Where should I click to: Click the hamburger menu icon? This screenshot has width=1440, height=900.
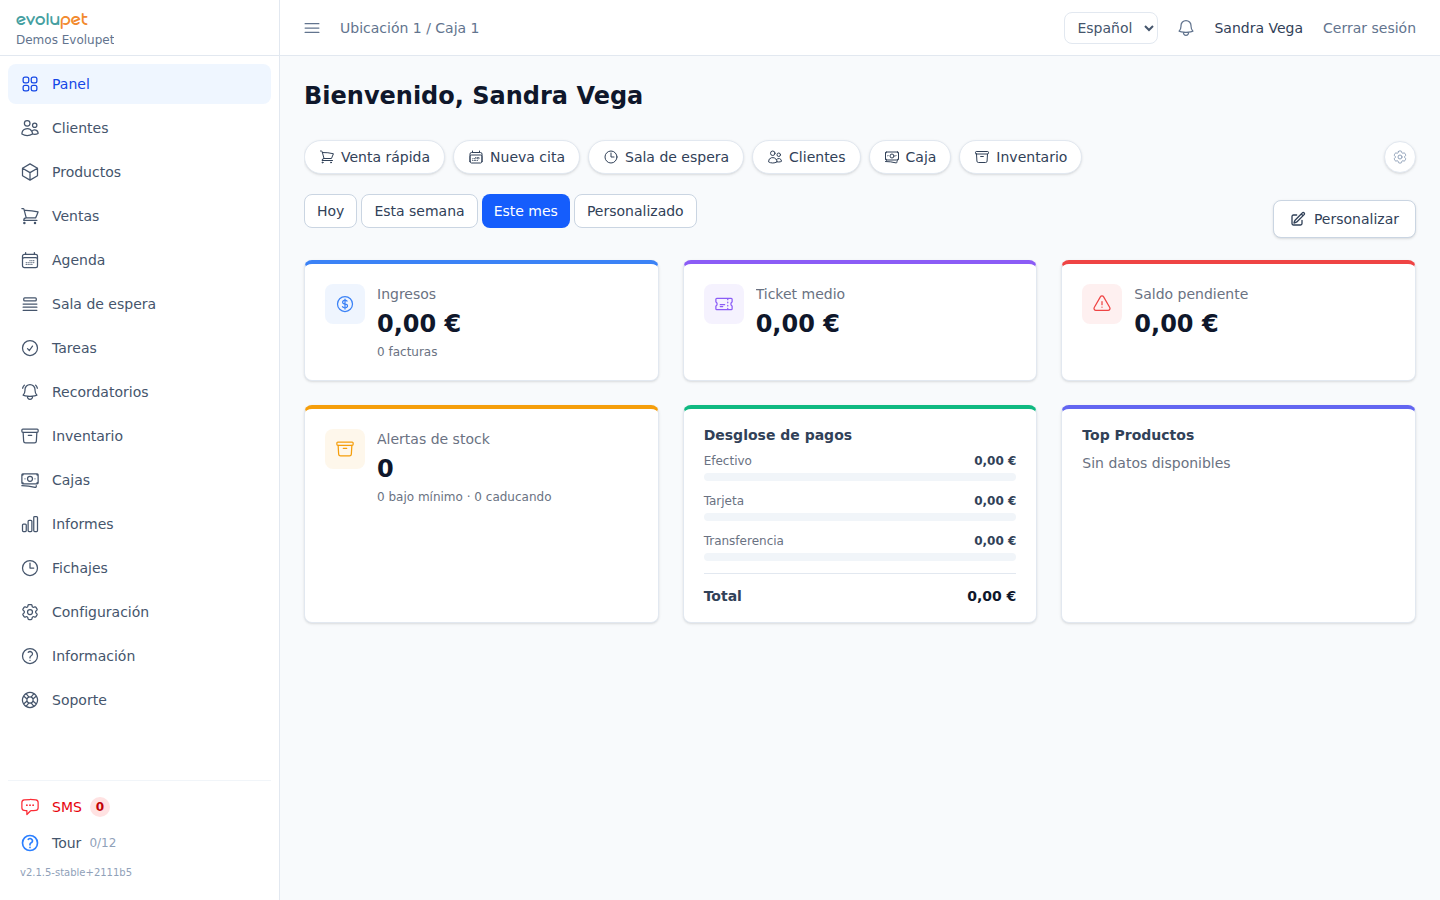(312, 28)
